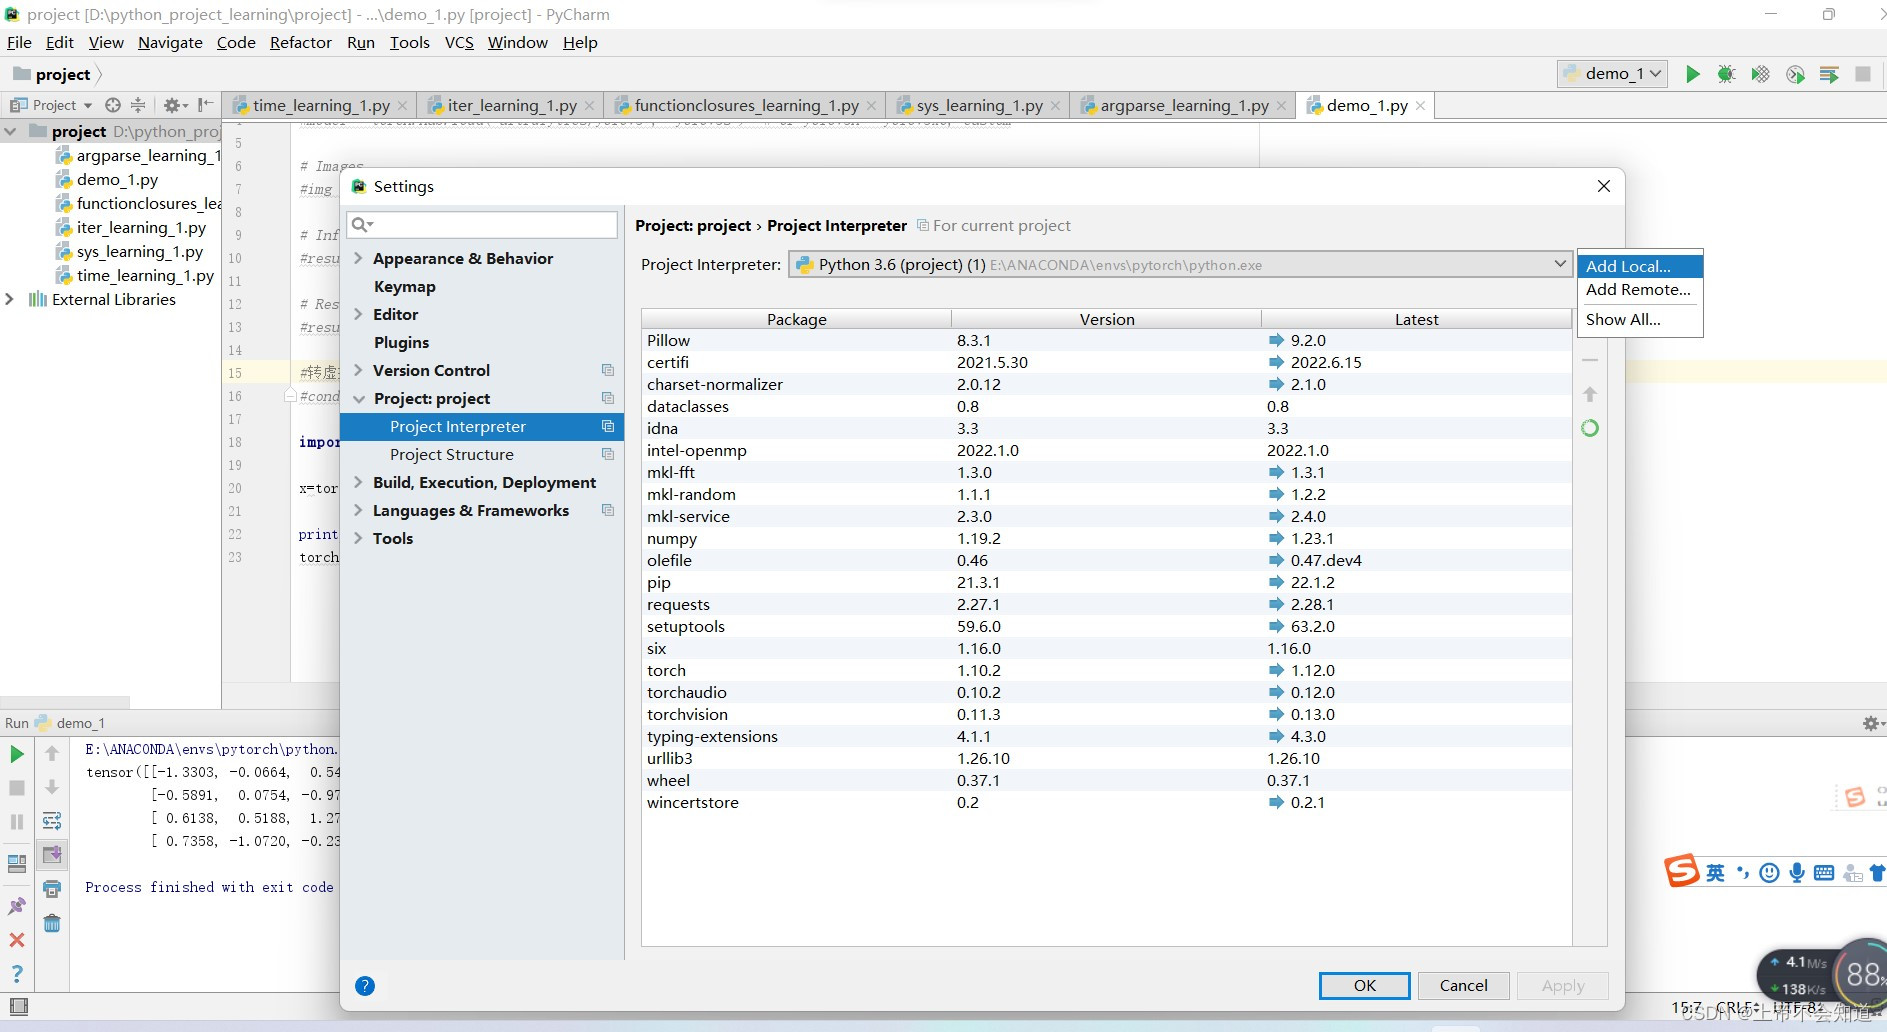Expand Languages & Frameworks settings

[359, 510]
